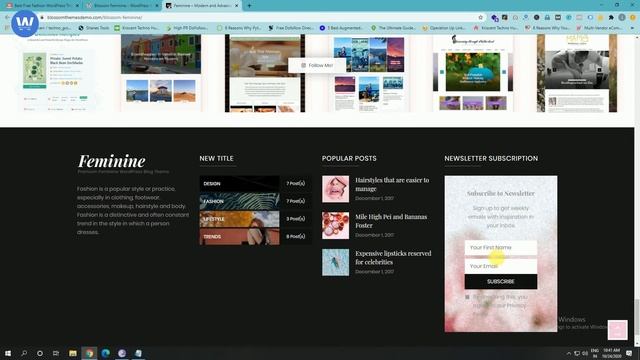Select the Feminine – Modern and Advanced tab
The height and width of the screenshot is (360, 640).
[202, 6]
